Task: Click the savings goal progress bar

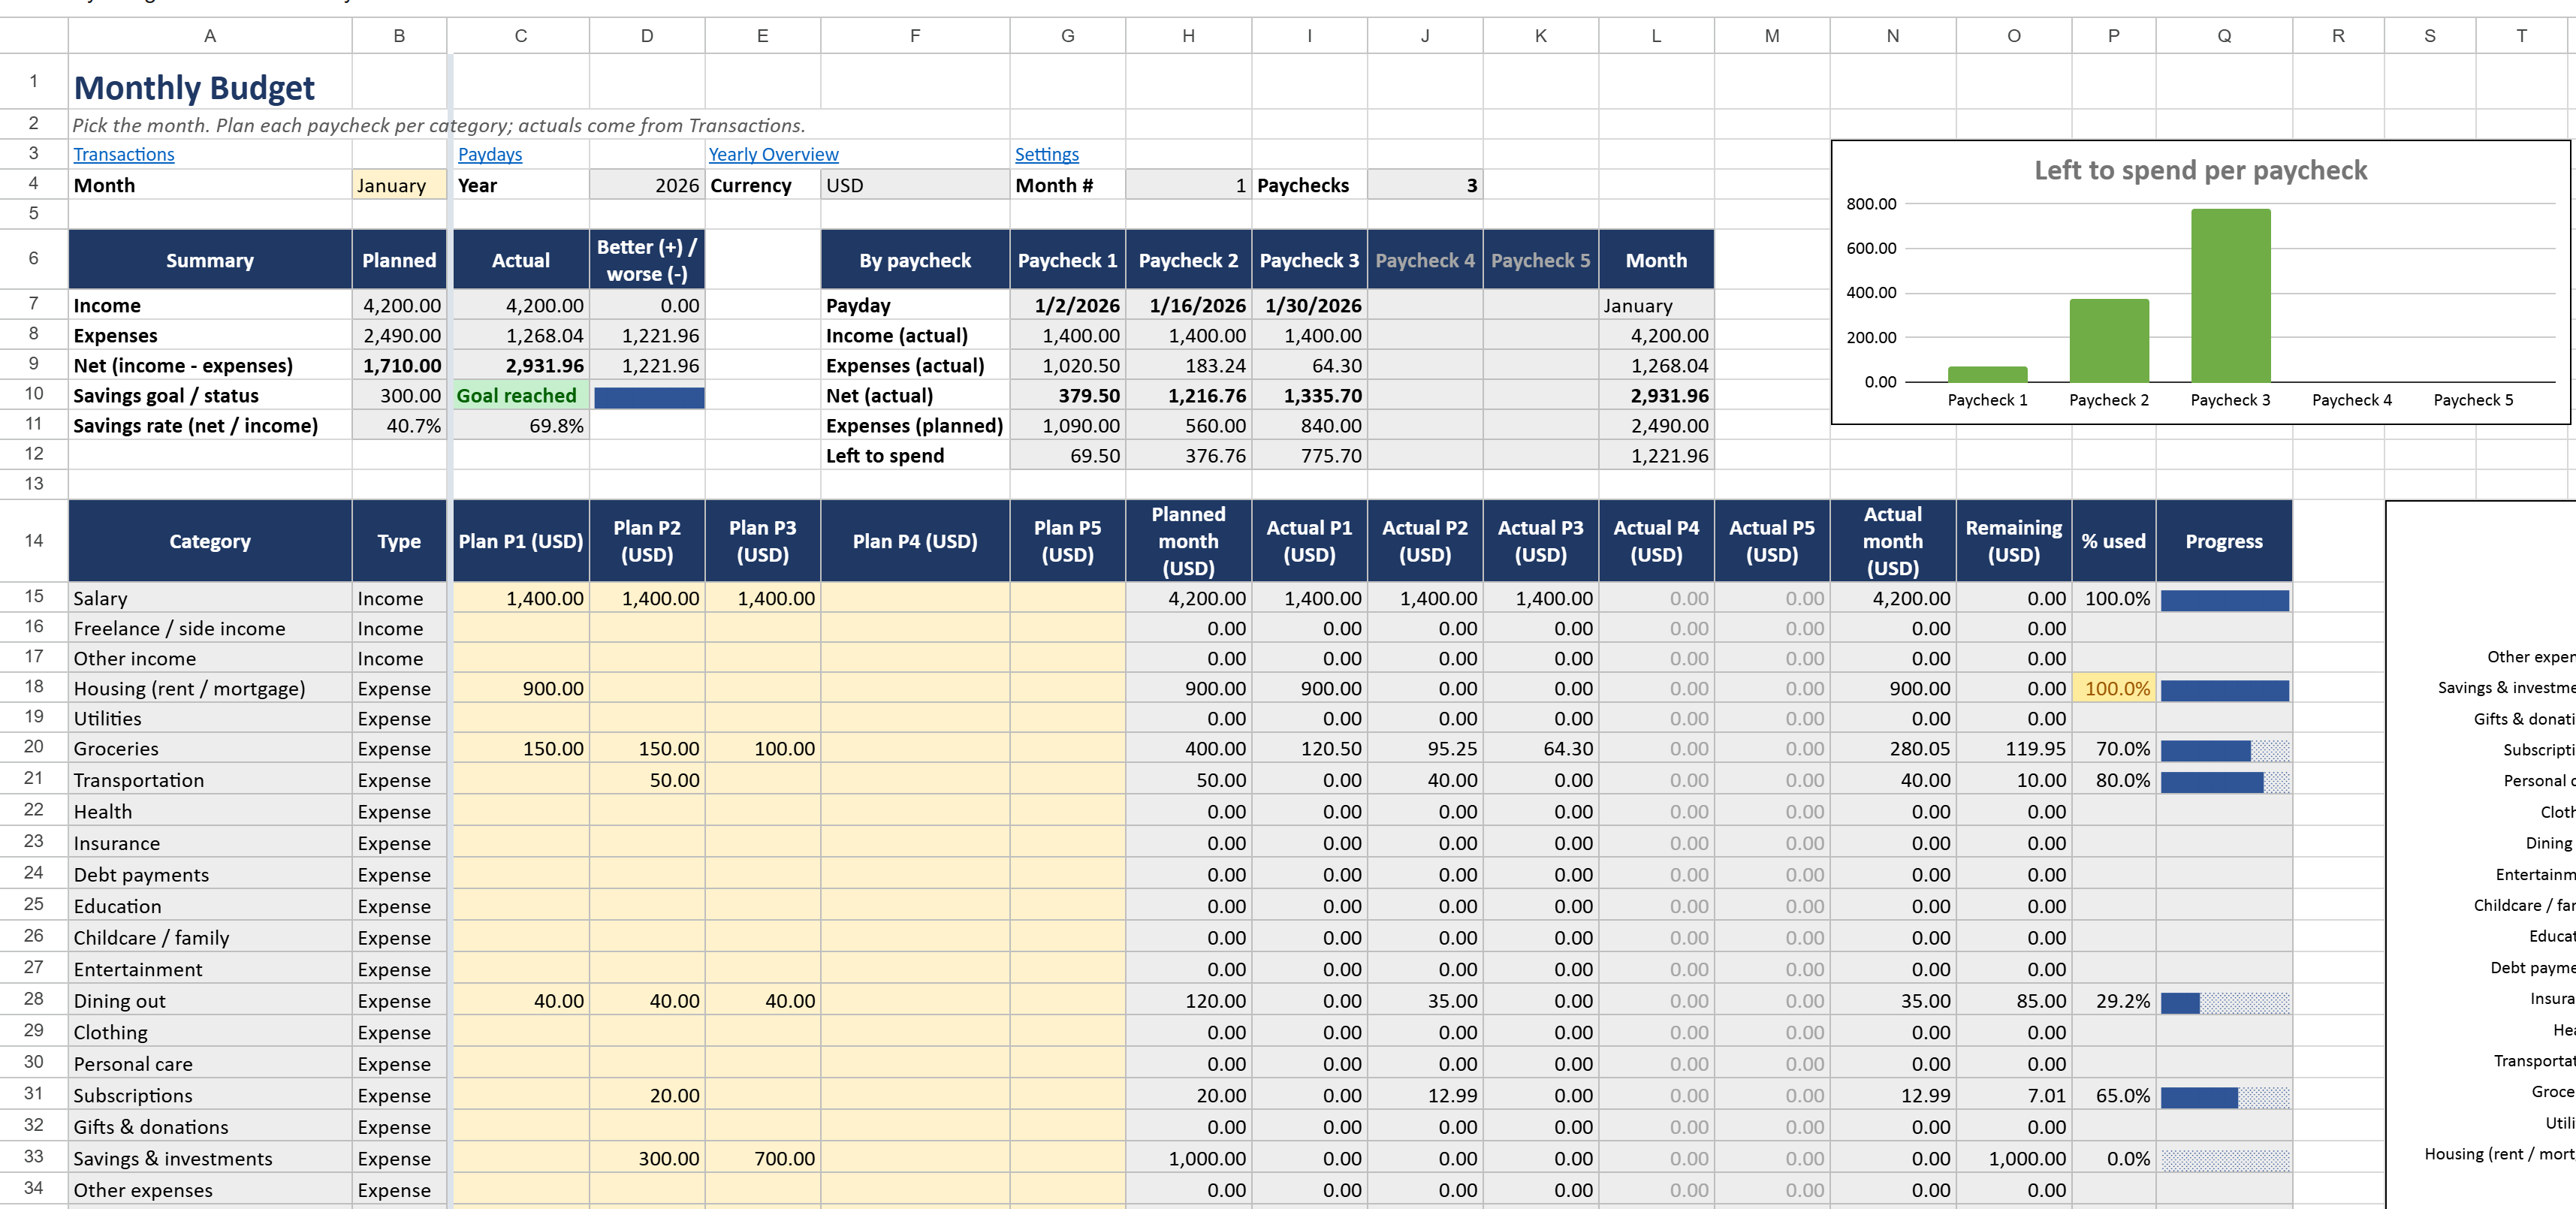Action: (649, 397)
